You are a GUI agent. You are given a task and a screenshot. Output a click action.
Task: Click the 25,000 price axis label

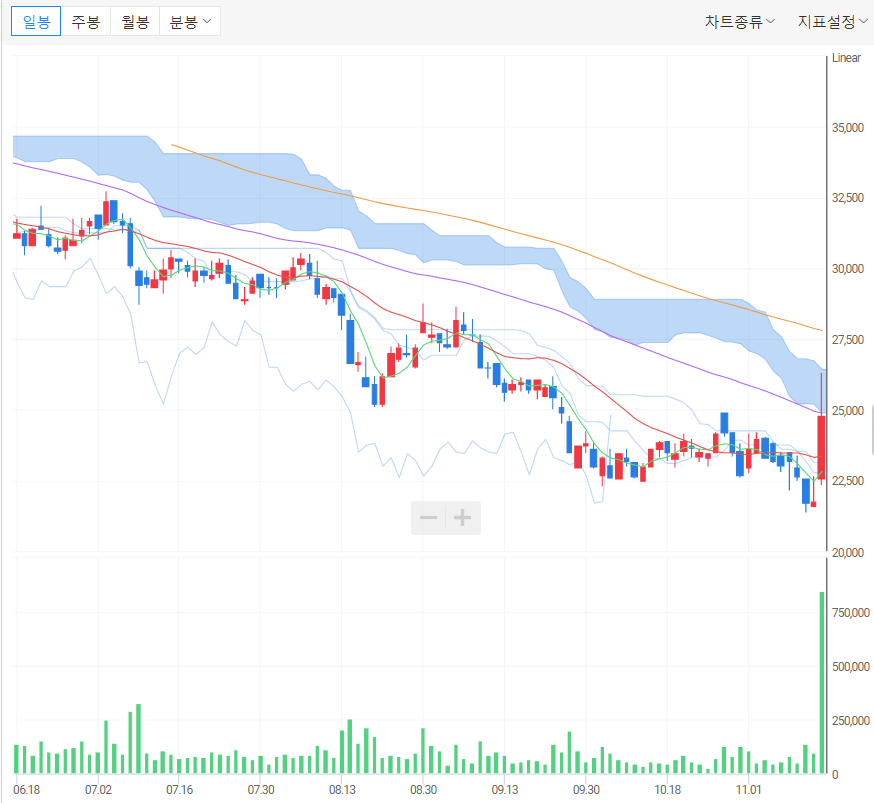[848, 411]
